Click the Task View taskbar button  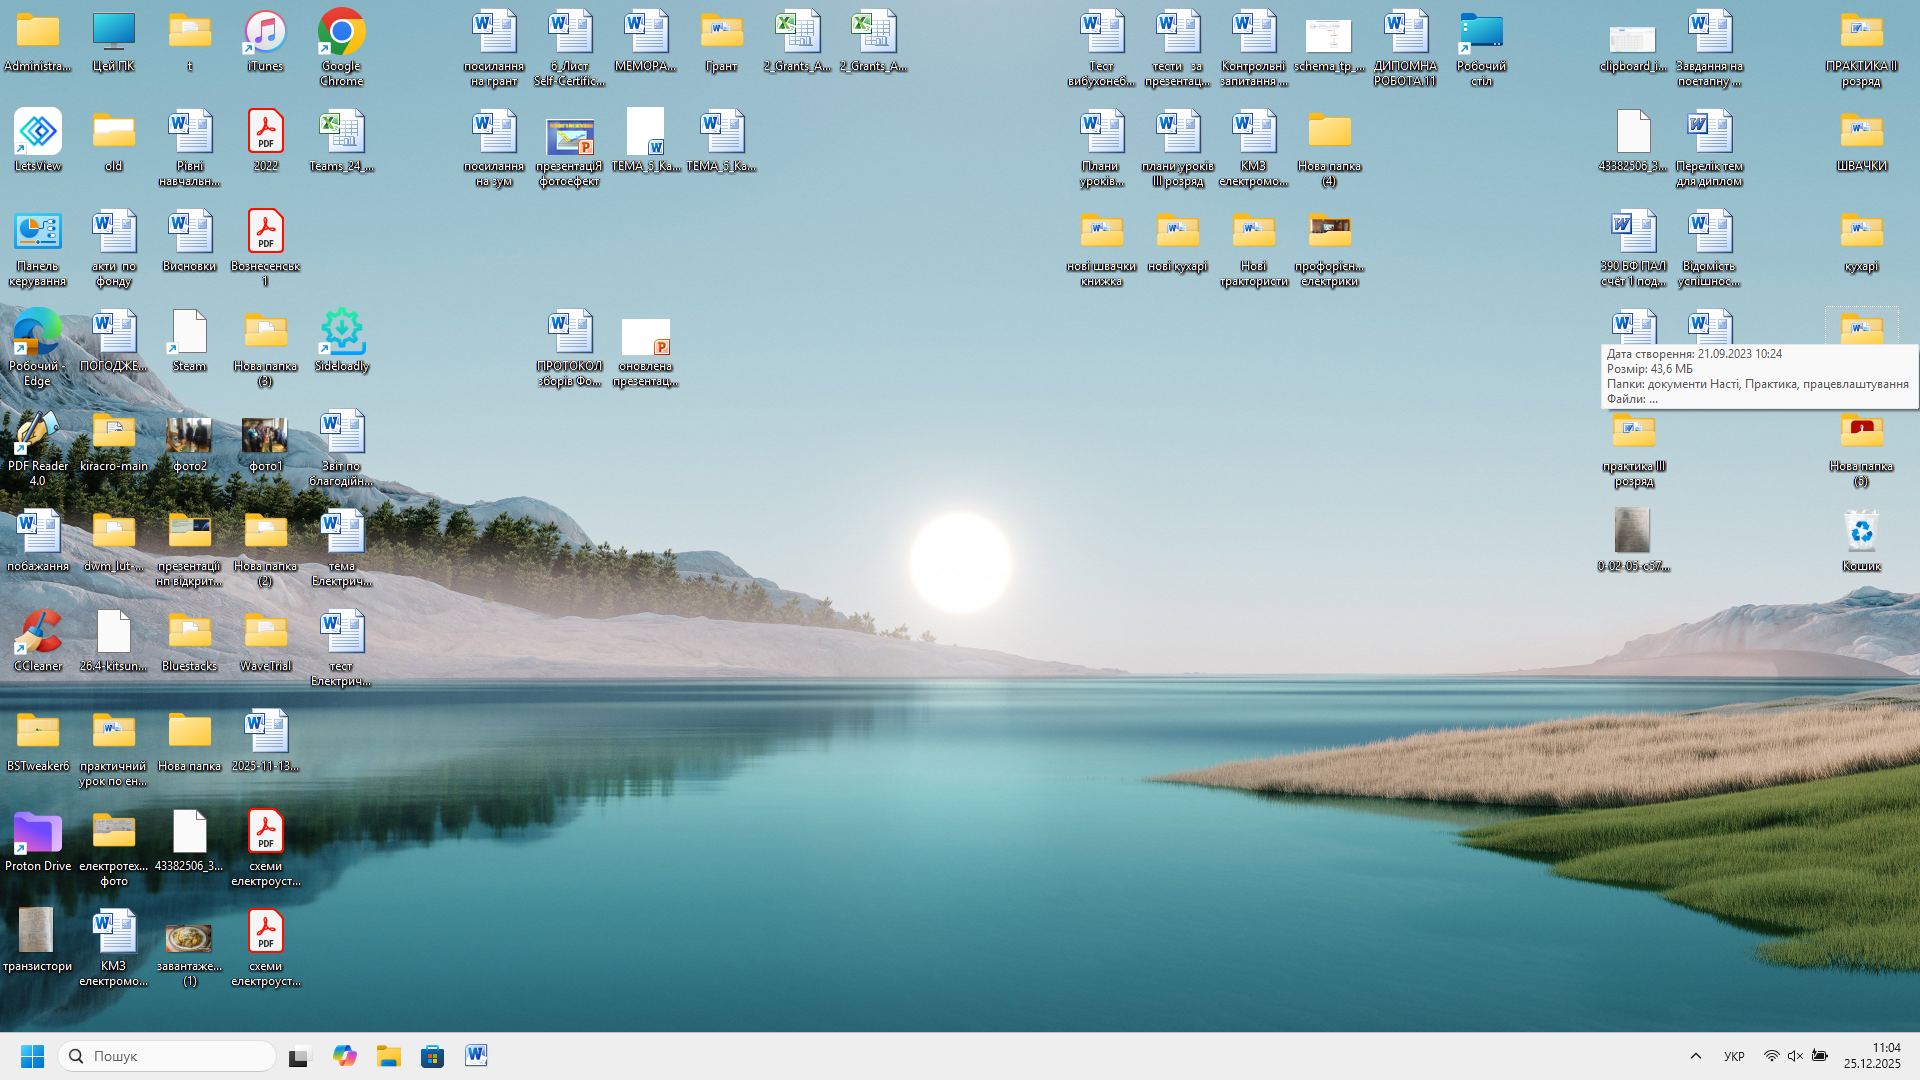click(300, 1056)
